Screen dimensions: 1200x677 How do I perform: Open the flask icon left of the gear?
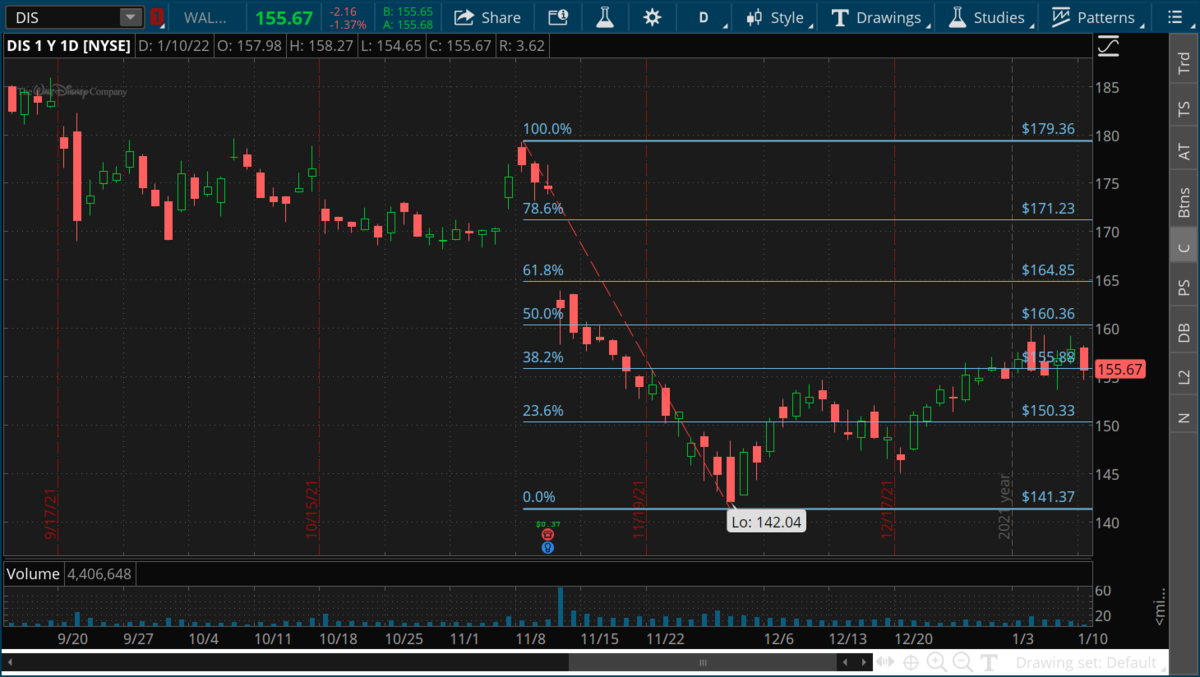click(x=604, y=17)
